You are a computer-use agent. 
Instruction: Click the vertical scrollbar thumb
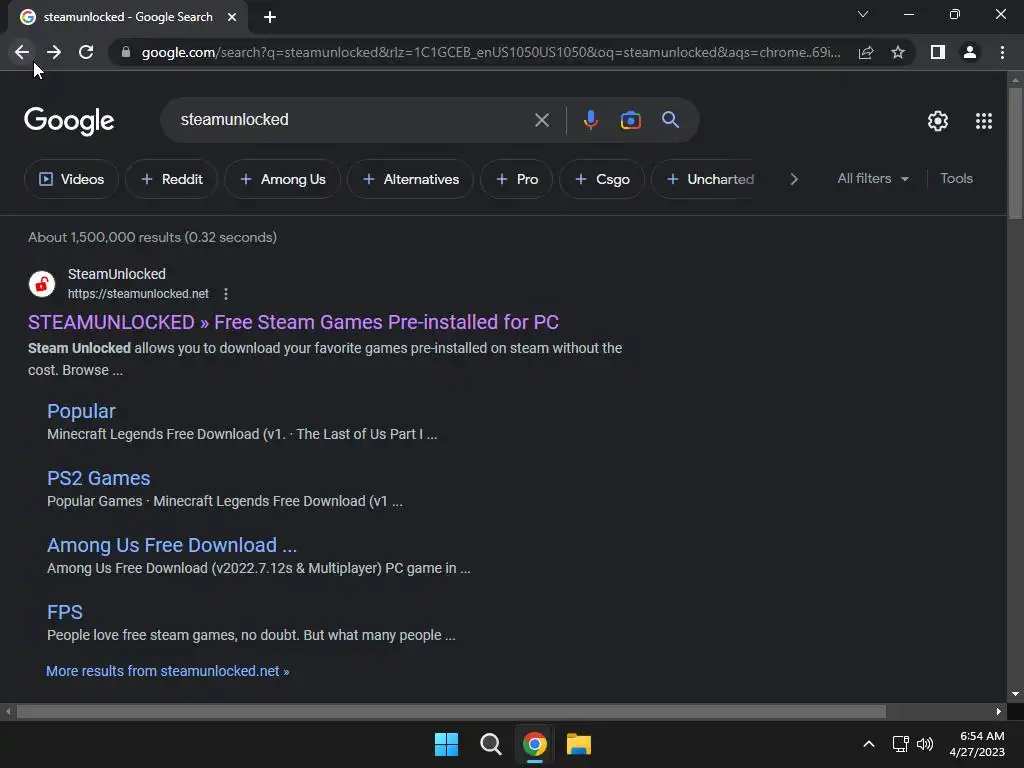(1015, 153)
